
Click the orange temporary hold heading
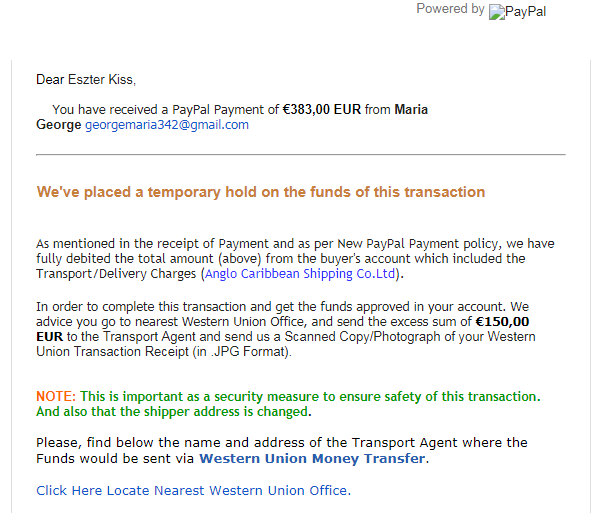click(x=261, y=192)
